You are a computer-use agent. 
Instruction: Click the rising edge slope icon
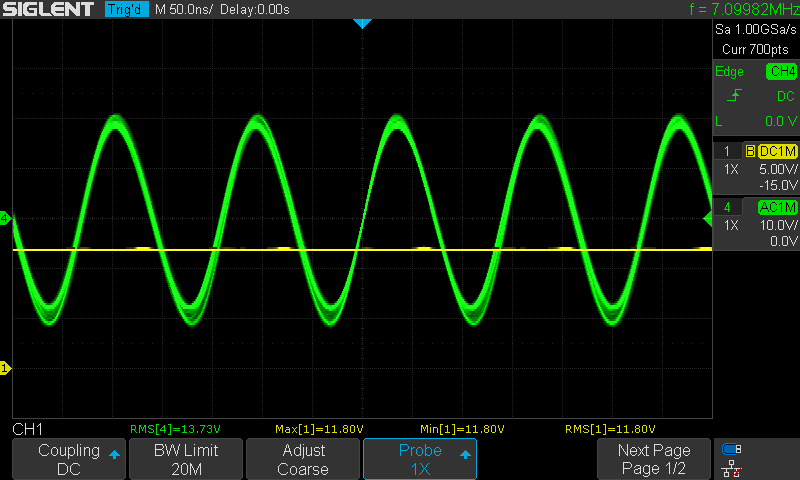coord(734,95)
